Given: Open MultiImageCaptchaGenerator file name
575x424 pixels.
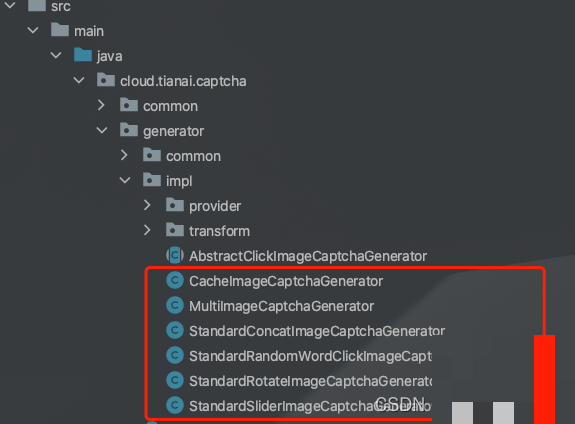Looking at the screenshot, I should pos(281,306).
